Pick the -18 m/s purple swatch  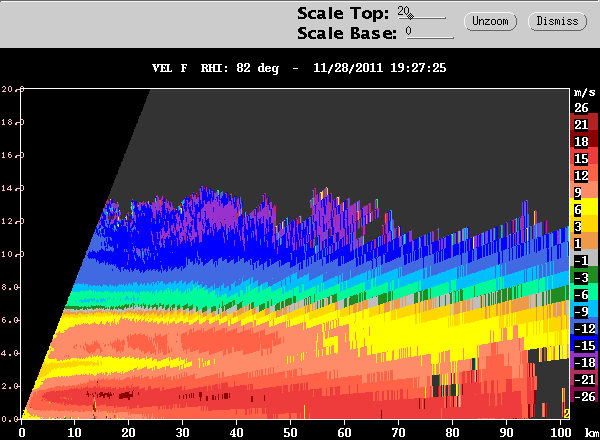584,360
